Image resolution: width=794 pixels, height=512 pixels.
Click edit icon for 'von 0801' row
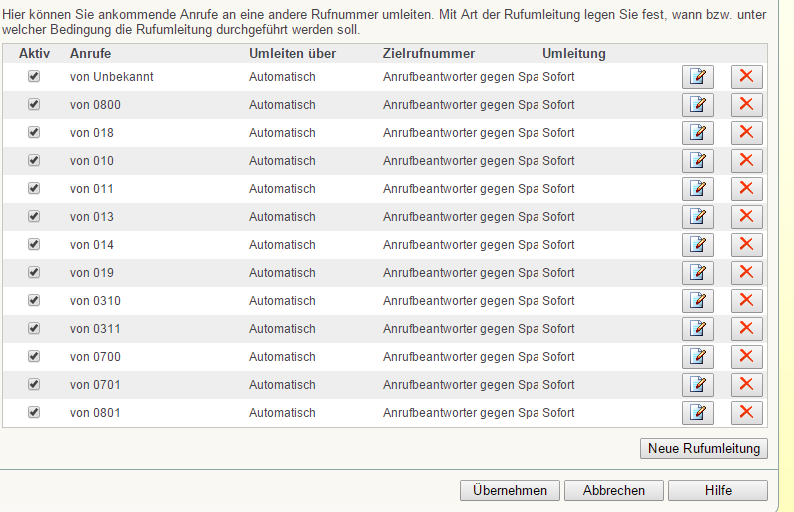point(697,413)
